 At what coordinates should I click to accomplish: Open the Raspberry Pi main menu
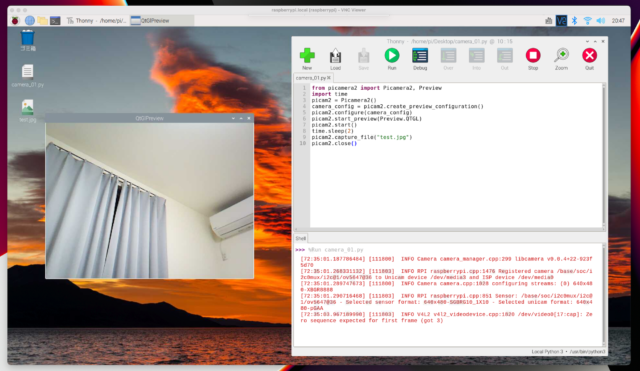click(16, 20)
